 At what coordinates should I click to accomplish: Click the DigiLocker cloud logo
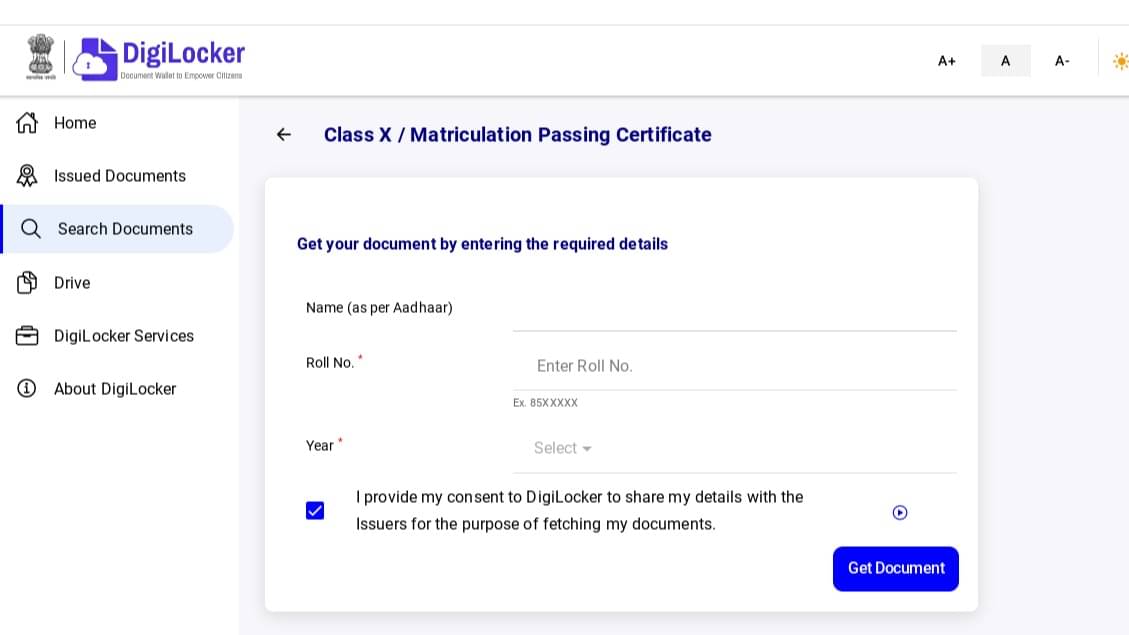pyautogui.click(x=93, y=58)
